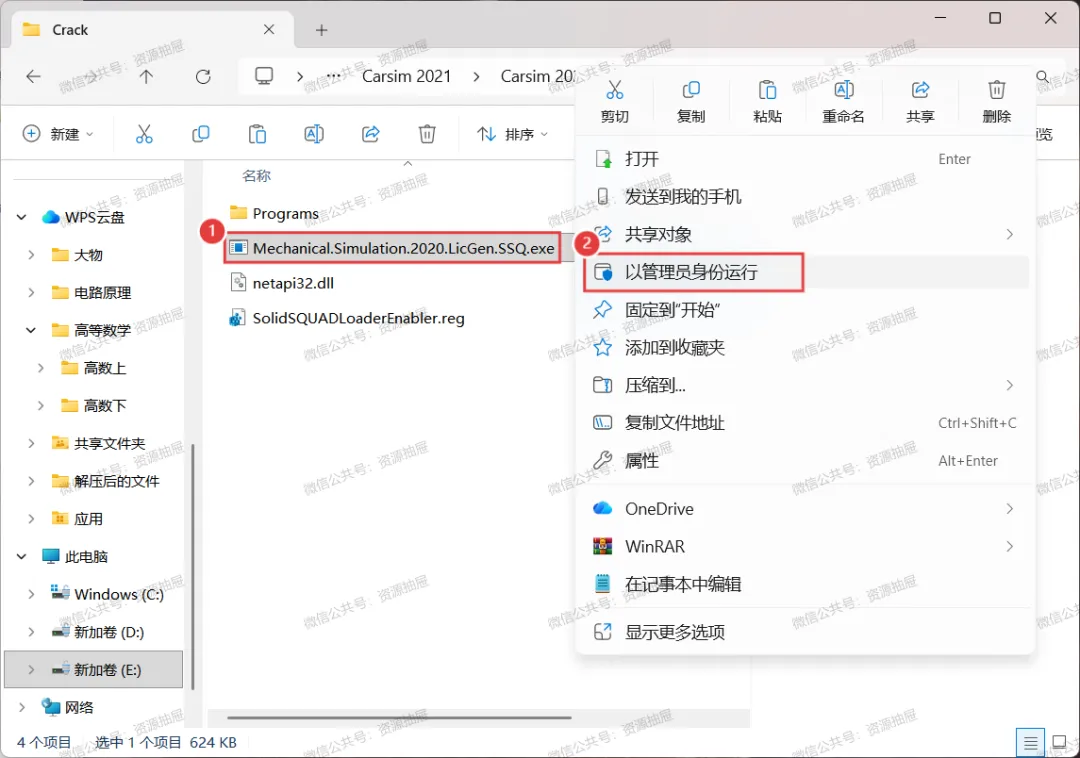This screenshot has width=1080, height=758.
Task: Collapse the 此电脑 tree node
Action: tap(21, 556)
